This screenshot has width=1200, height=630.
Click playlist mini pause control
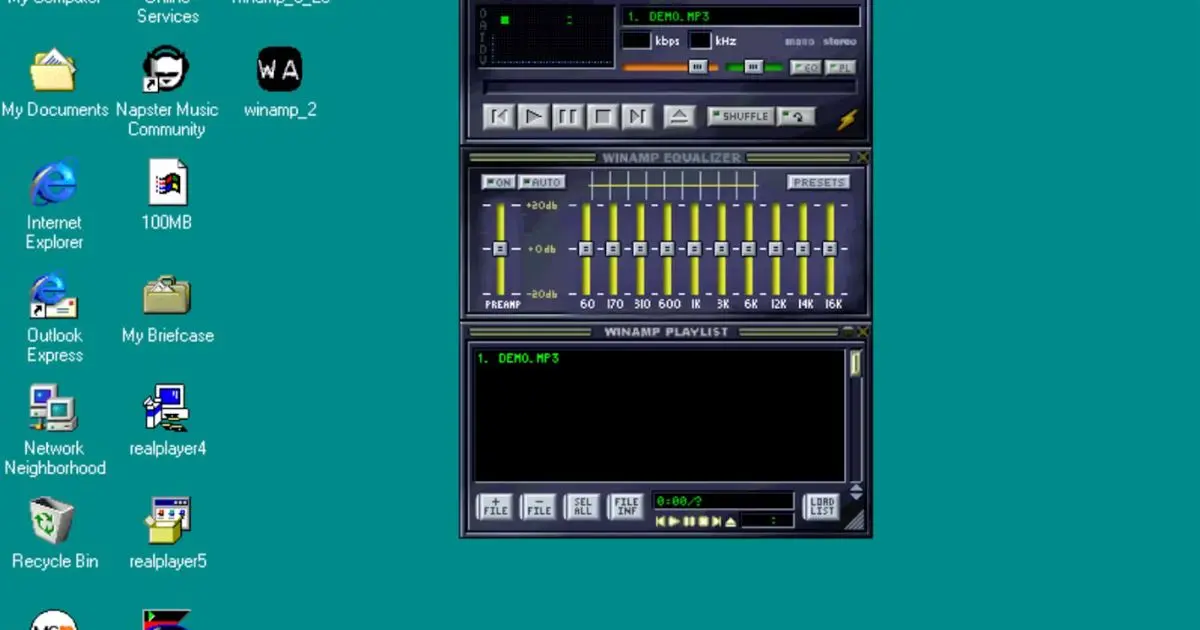point(688,521)
